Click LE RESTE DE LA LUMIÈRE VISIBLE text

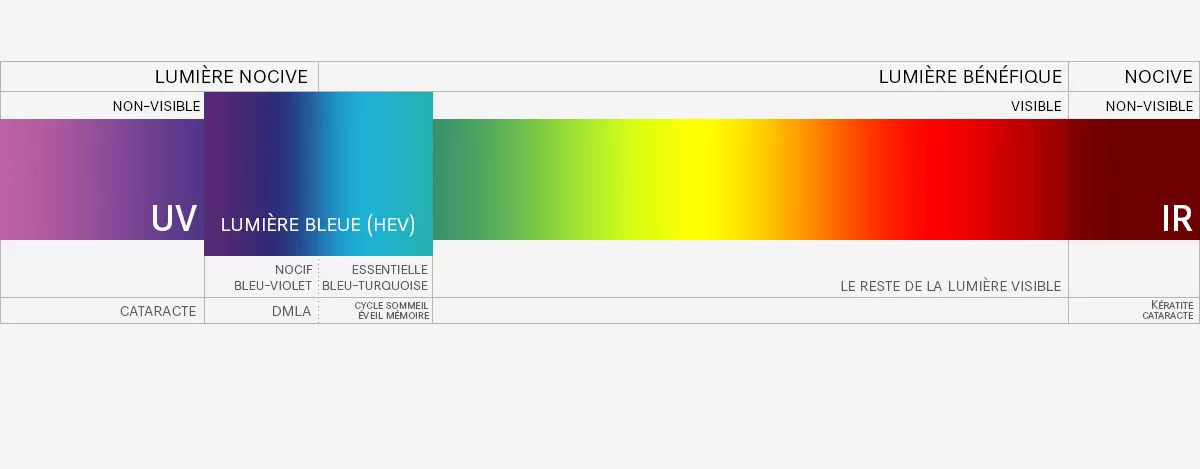click(950, 286)
